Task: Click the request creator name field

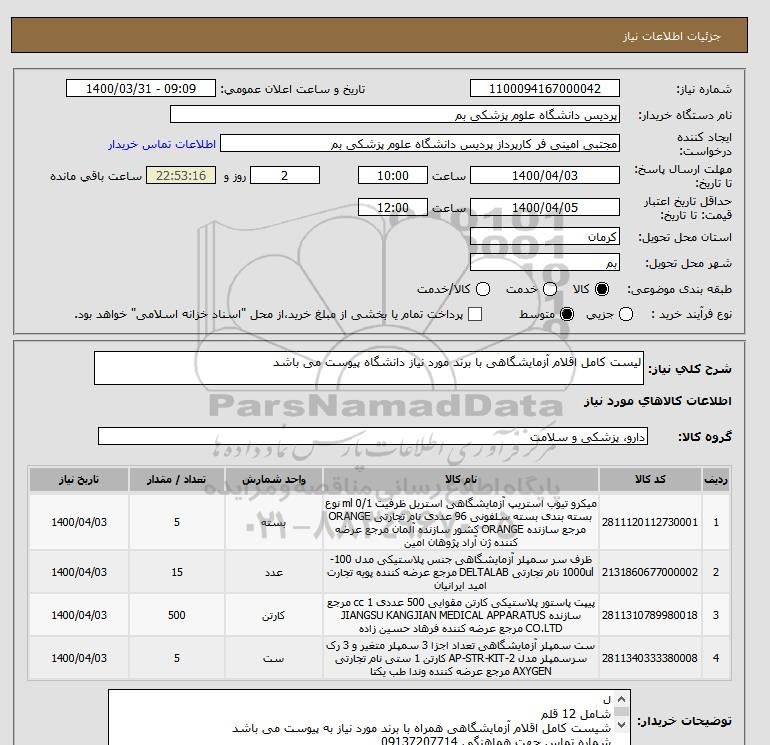Action: tap(420, 144)
